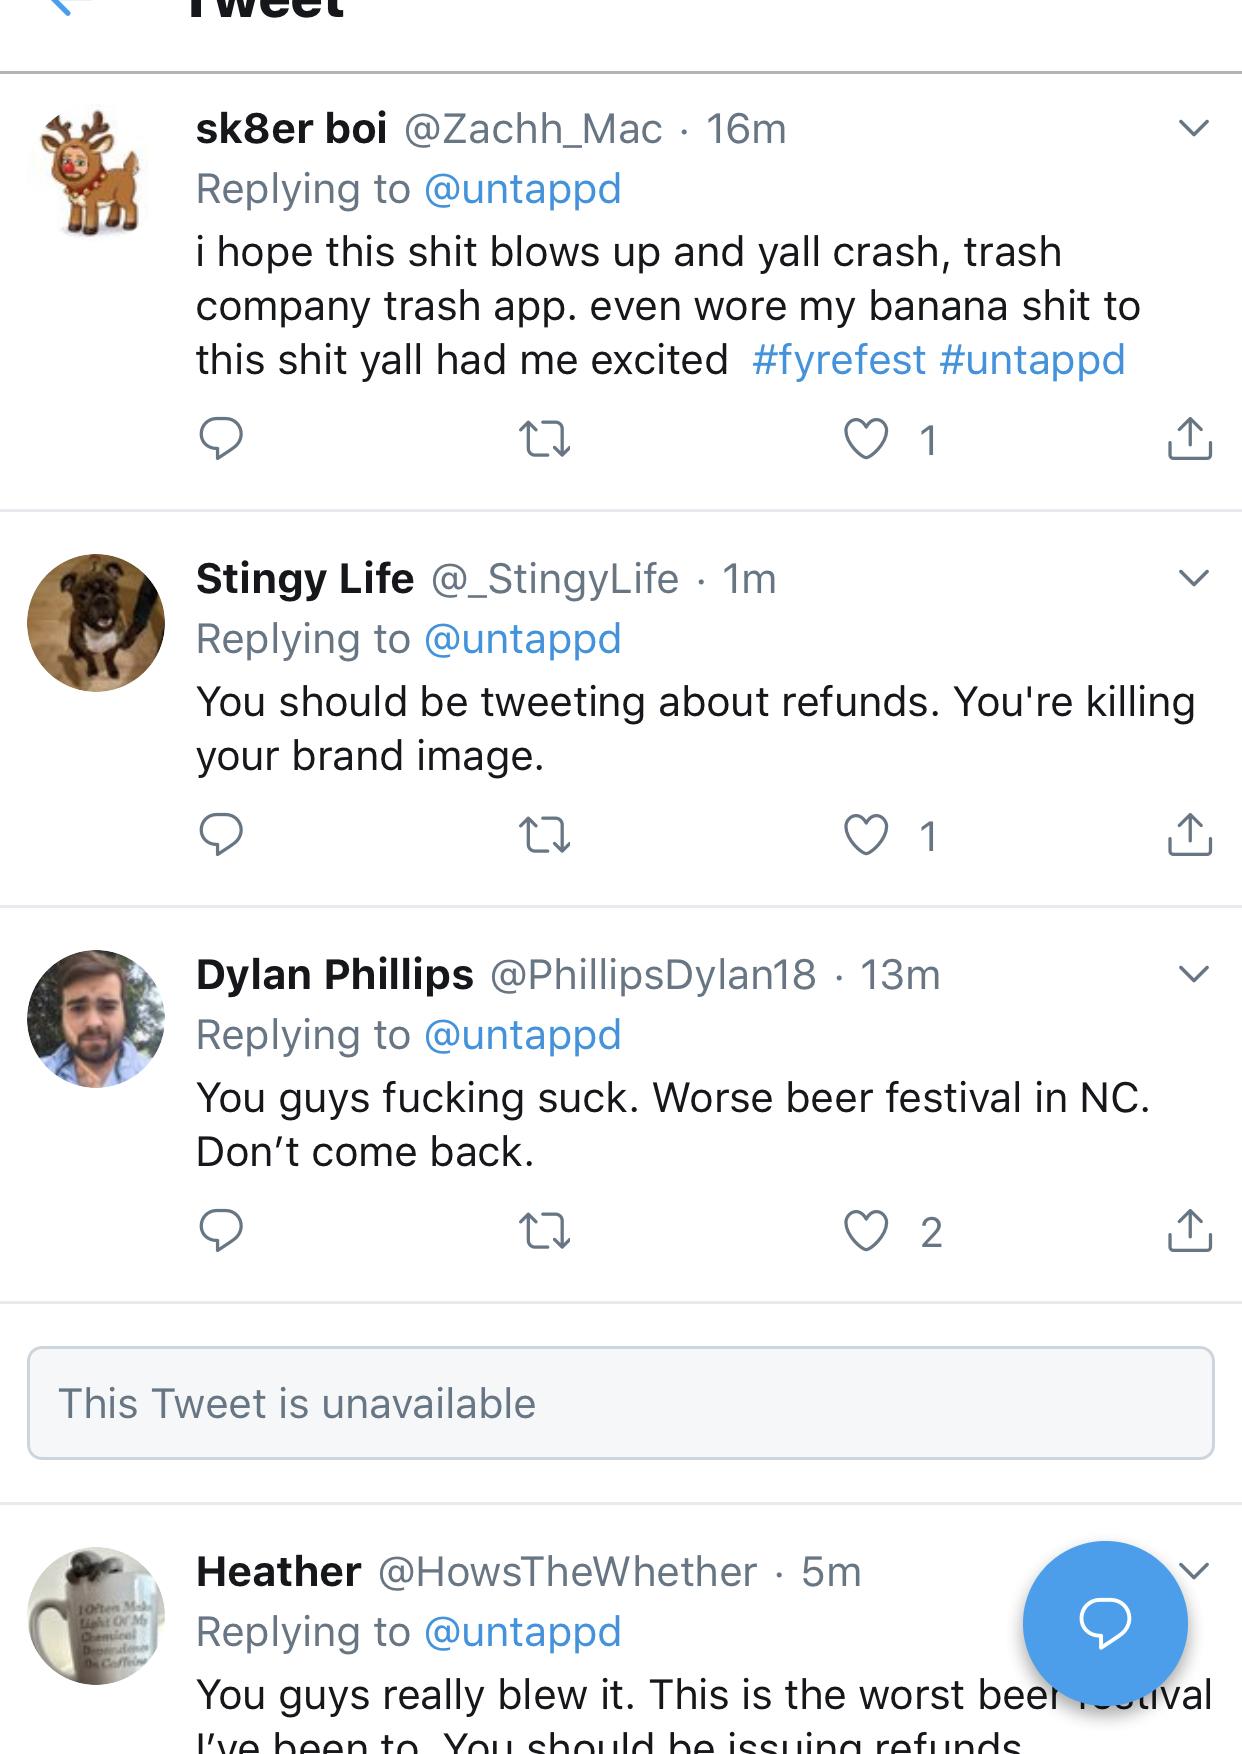Open the #untappd hashtag link
Screen dimensions: 1242x1754
(1033, 360)
